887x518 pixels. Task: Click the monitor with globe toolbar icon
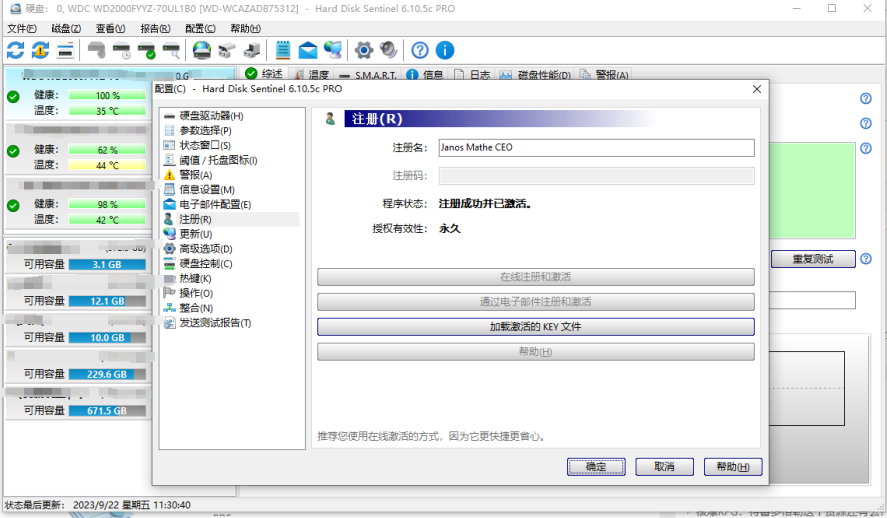tap(333, 50)
